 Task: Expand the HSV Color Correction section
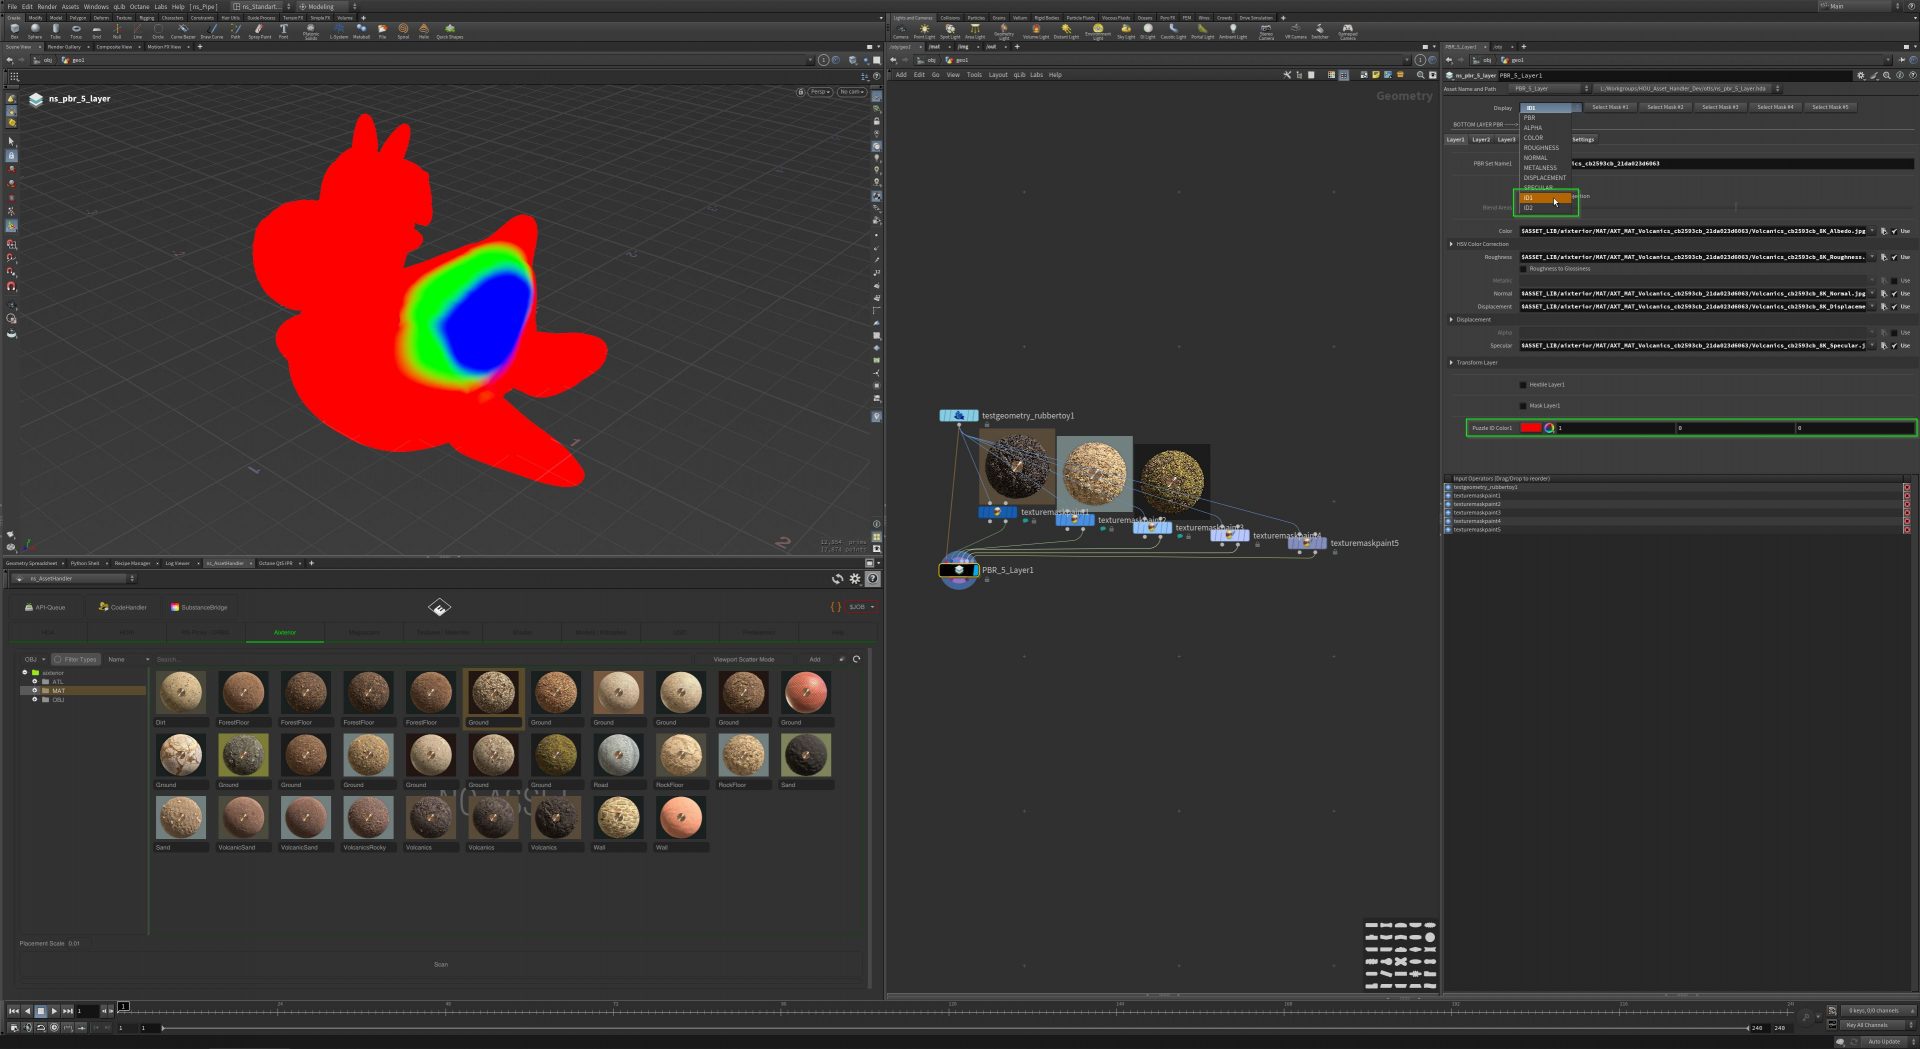point(1451,244)
